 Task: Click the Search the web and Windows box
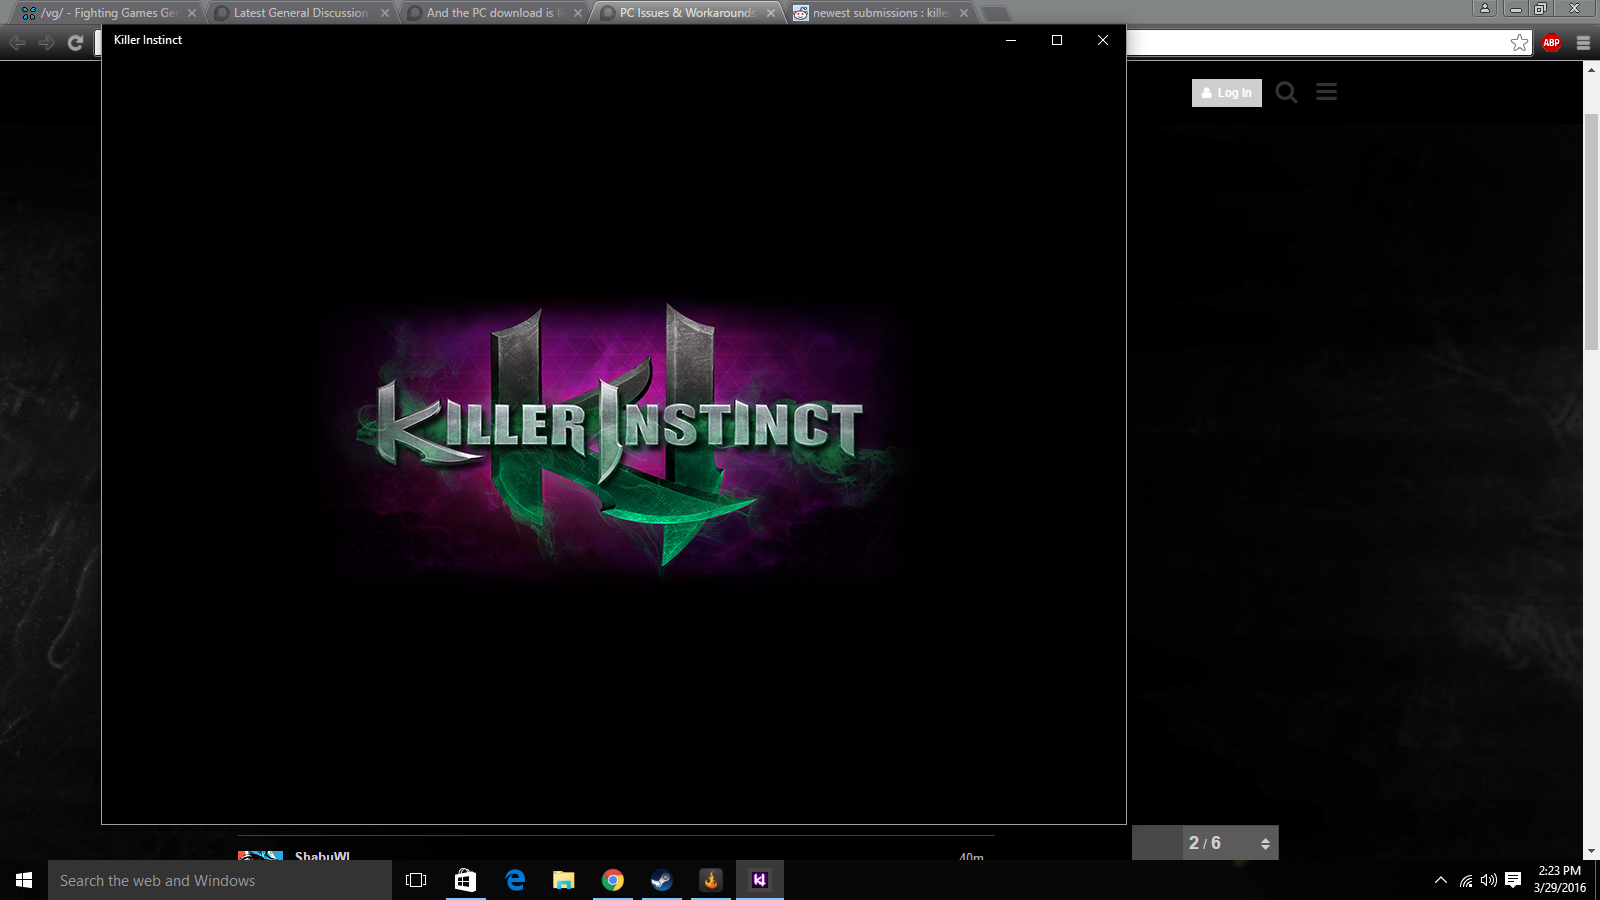220,880
